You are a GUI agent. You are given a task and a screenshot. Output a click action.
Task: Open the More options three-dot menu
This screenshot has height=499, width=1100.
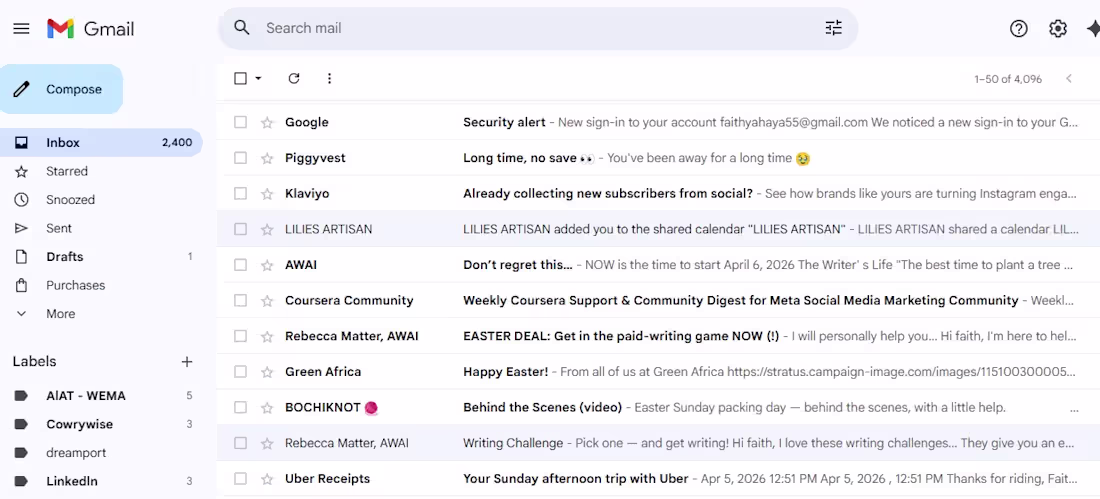click(330, 79)
